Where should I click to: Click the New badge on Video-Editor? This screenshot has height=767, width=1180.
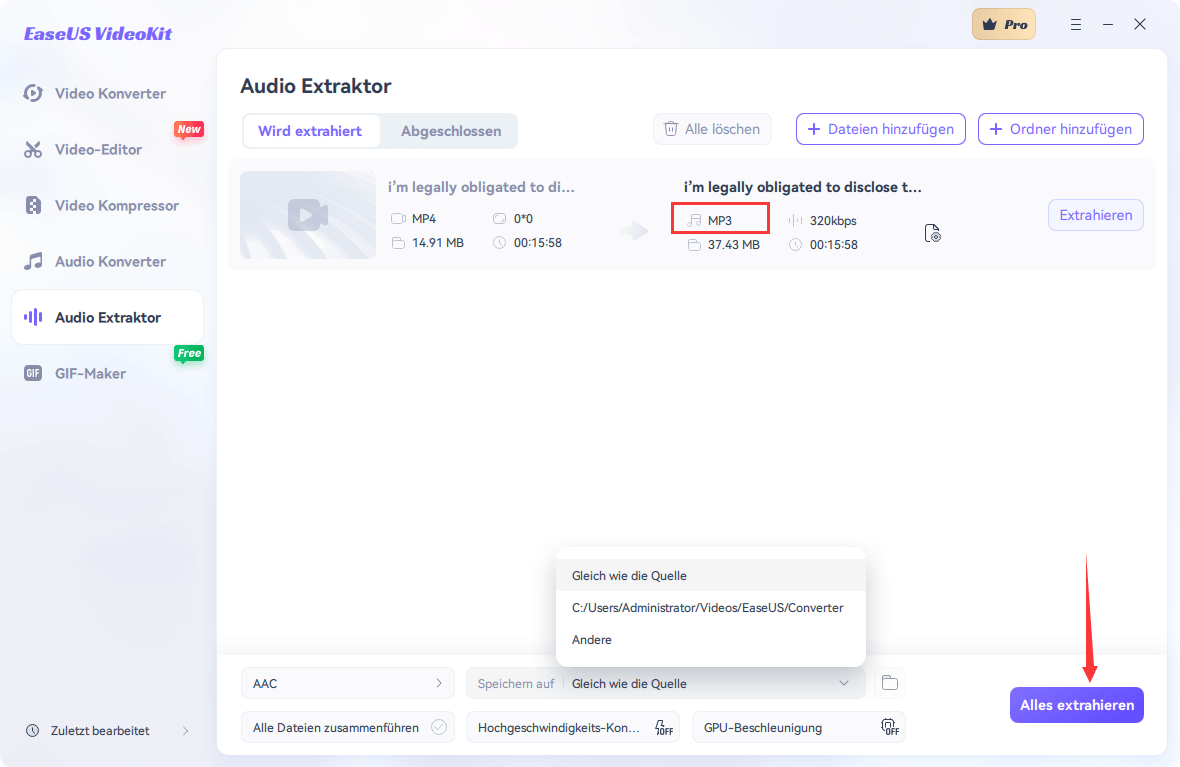189,129
